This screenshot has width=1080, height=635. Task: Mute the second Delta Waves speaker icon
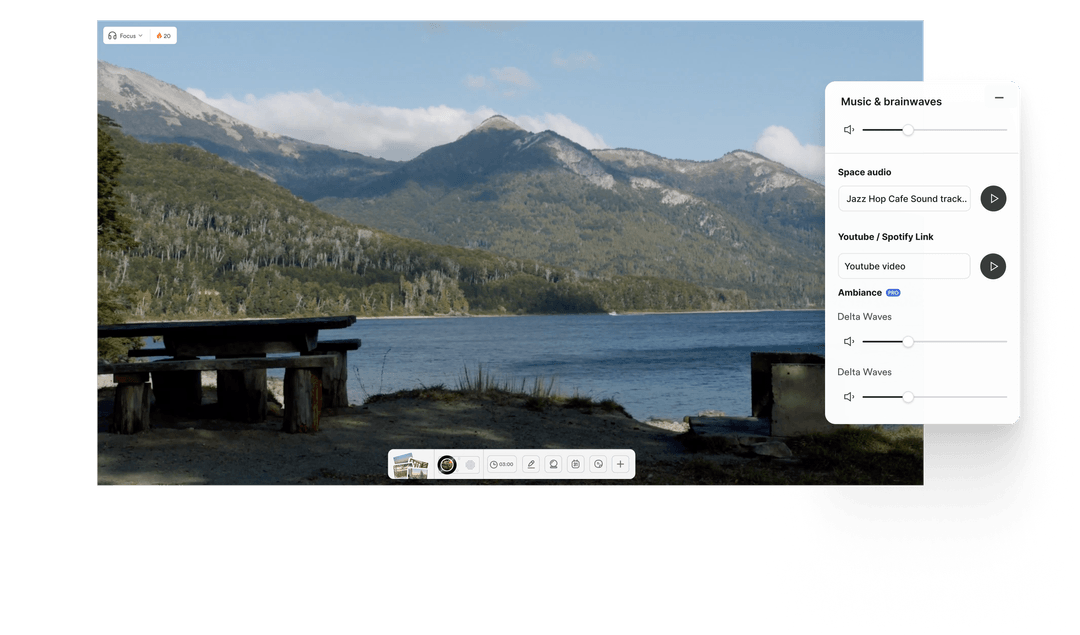click(849, 396)
